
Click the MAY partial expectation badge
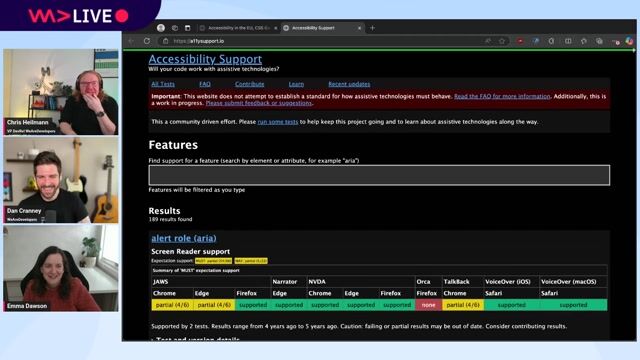(x=251, y=261)
